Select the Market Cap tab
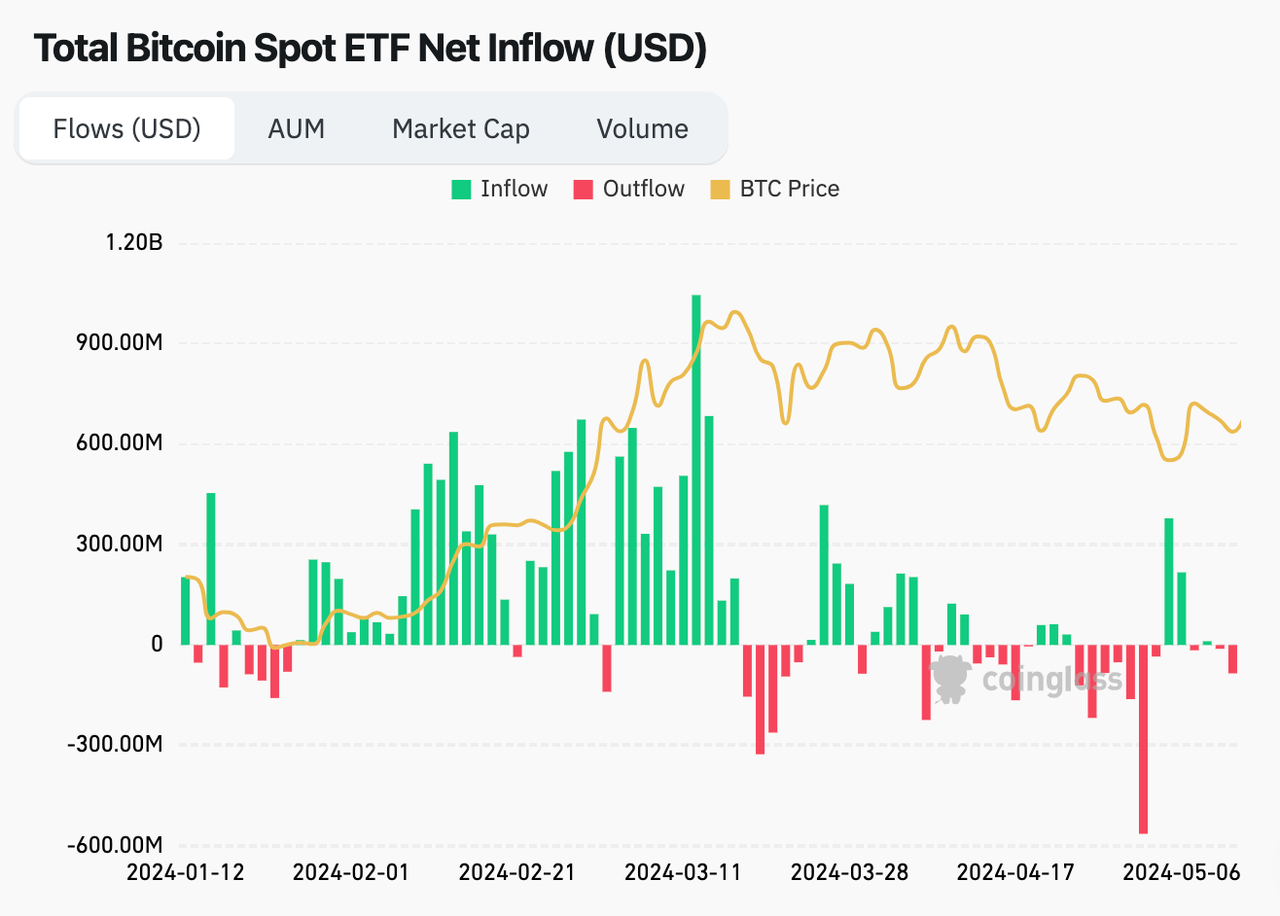This screenshot has width=1280, height=916. [x=461, y=129]
